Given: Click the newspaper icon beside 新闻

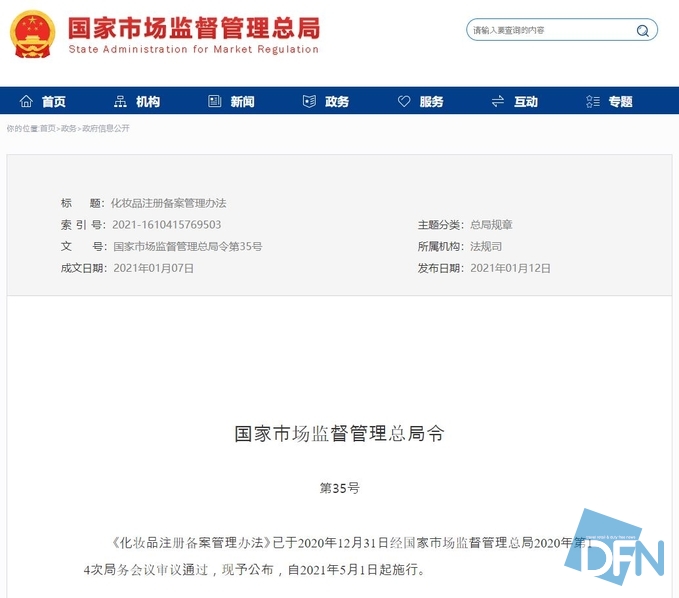Looking at the screenshot, I should [214, 101].
